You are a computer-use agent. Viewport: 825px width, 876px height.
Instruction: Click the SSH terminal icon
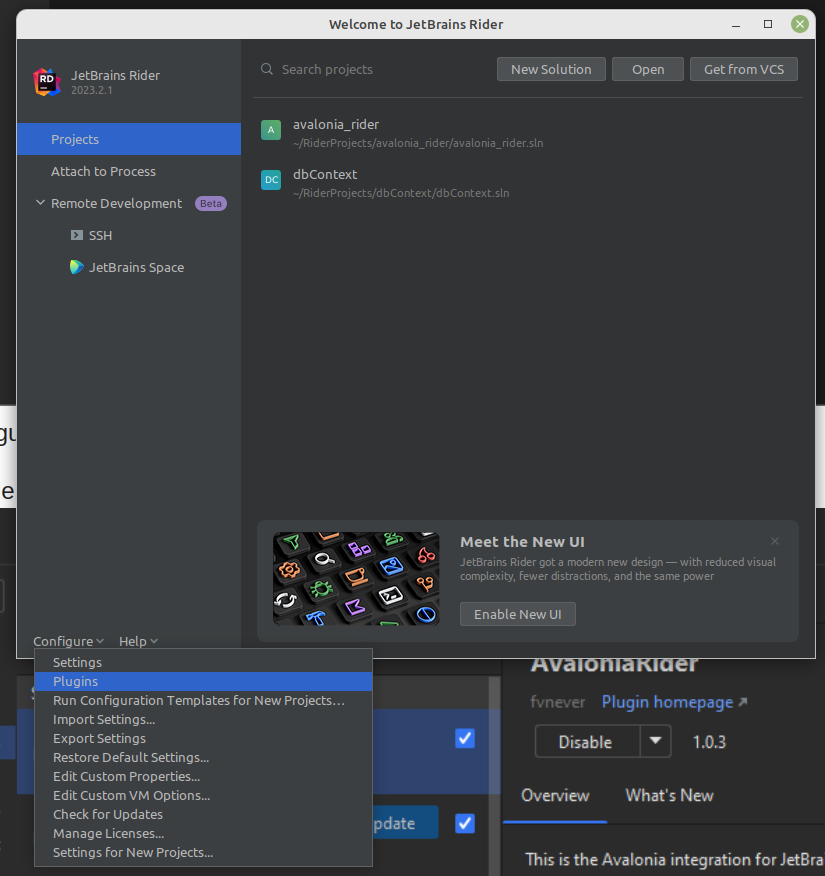[77, 236]
